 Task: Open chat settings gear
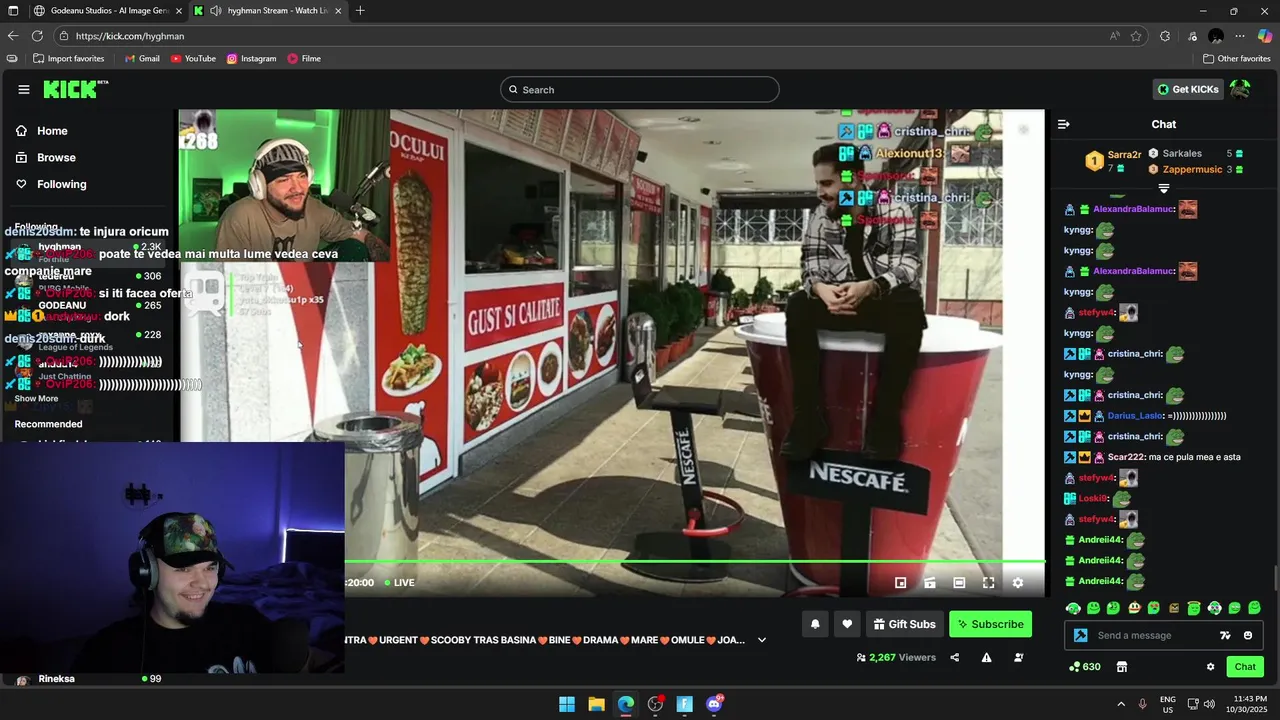1210,667
